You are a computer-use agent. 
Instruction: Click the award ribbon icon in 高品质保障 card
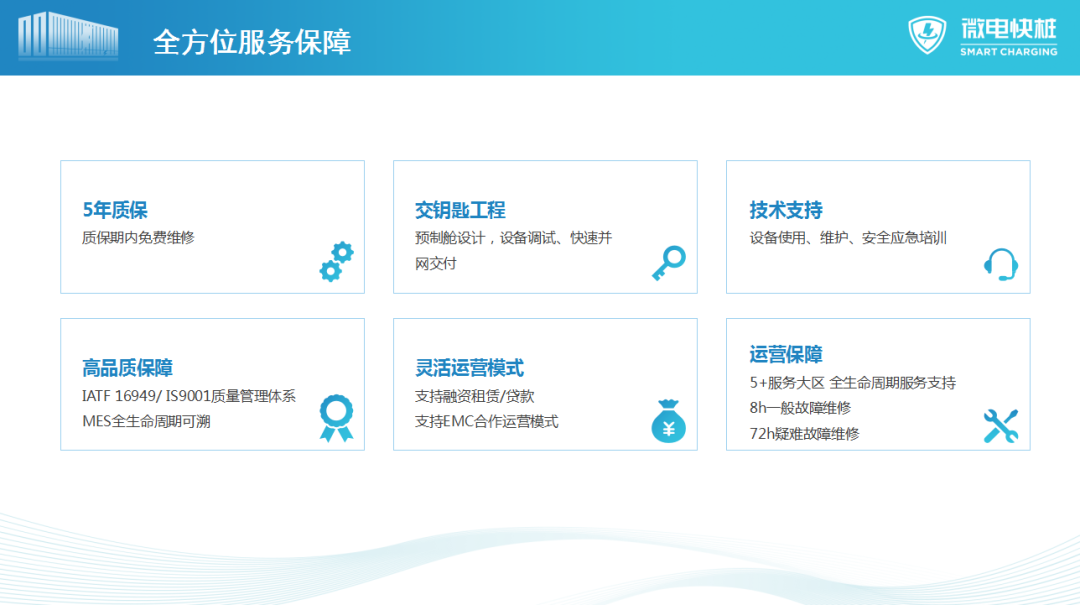pos(336,418)
